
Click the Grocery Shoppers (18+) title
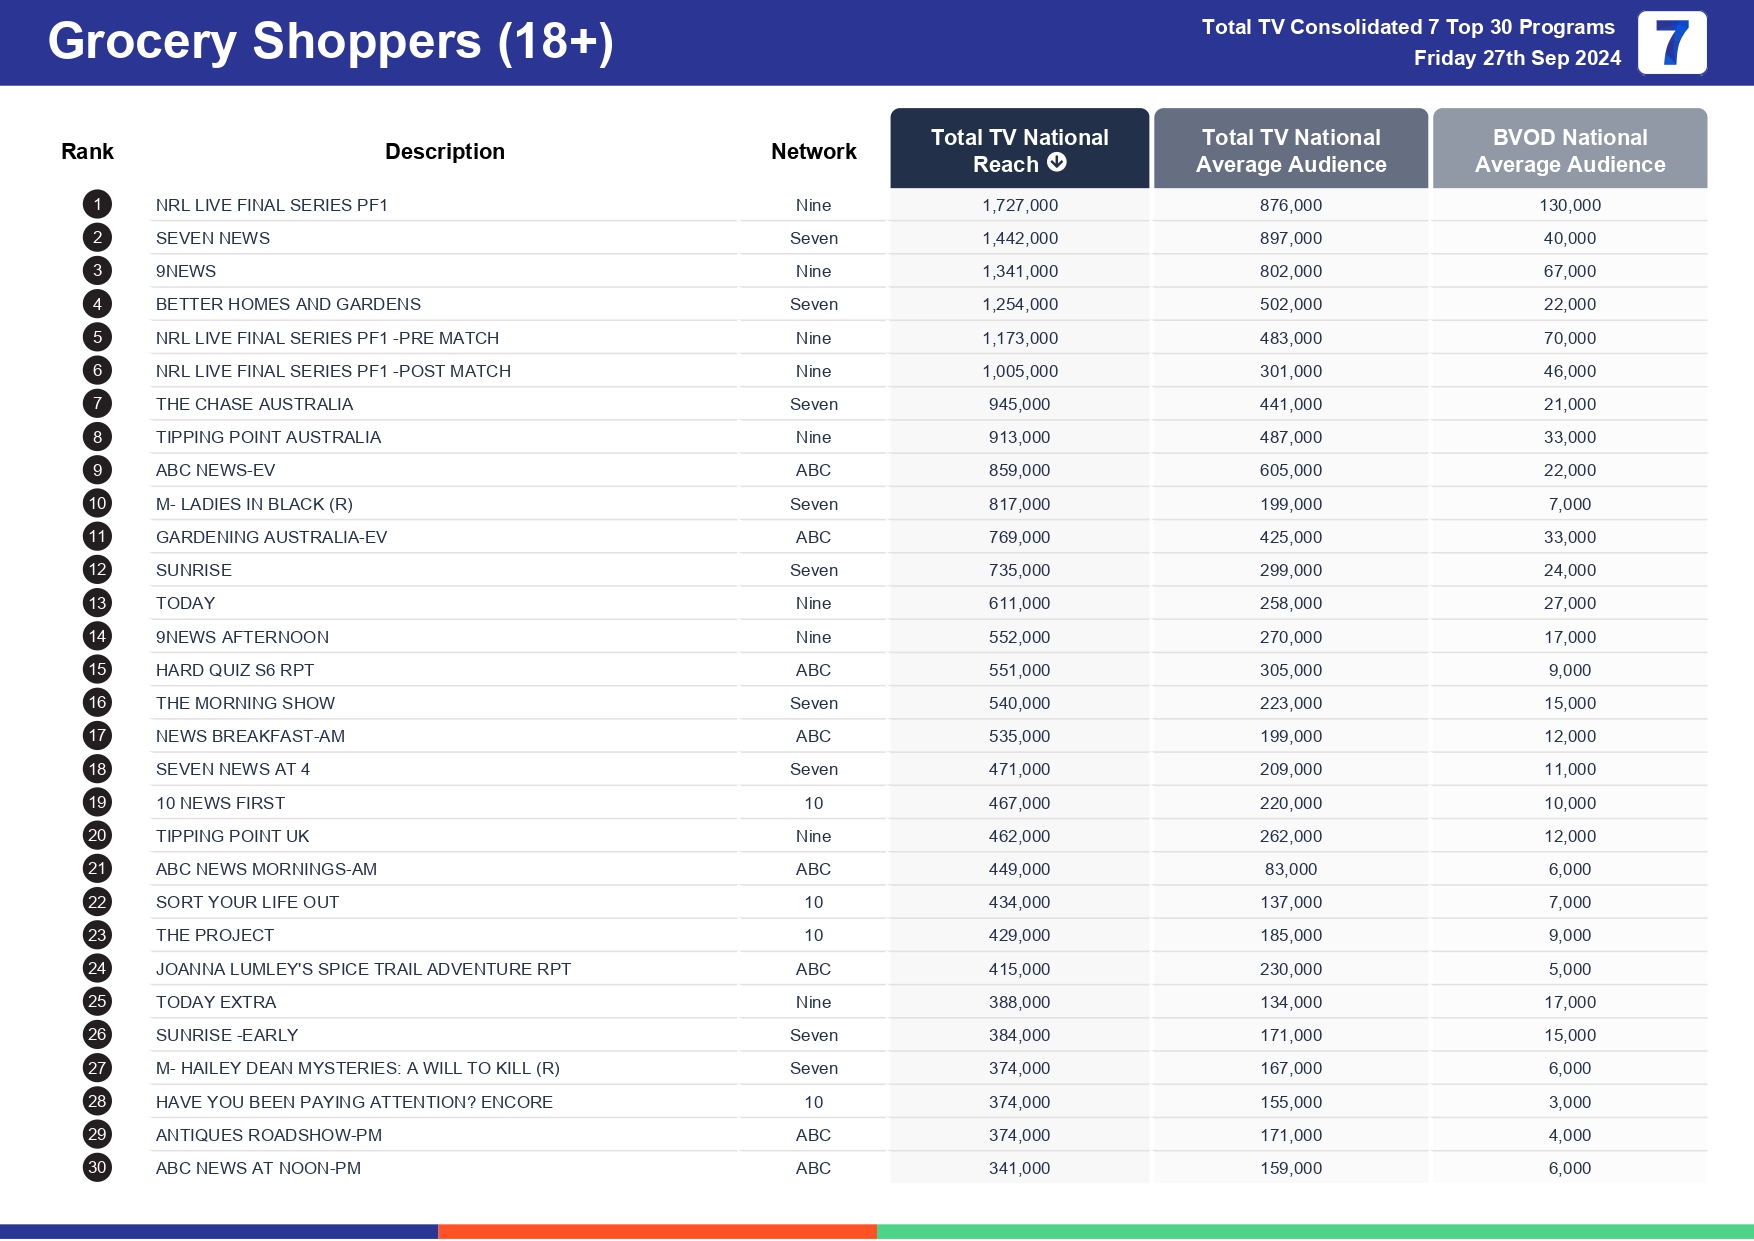[330, 43]
